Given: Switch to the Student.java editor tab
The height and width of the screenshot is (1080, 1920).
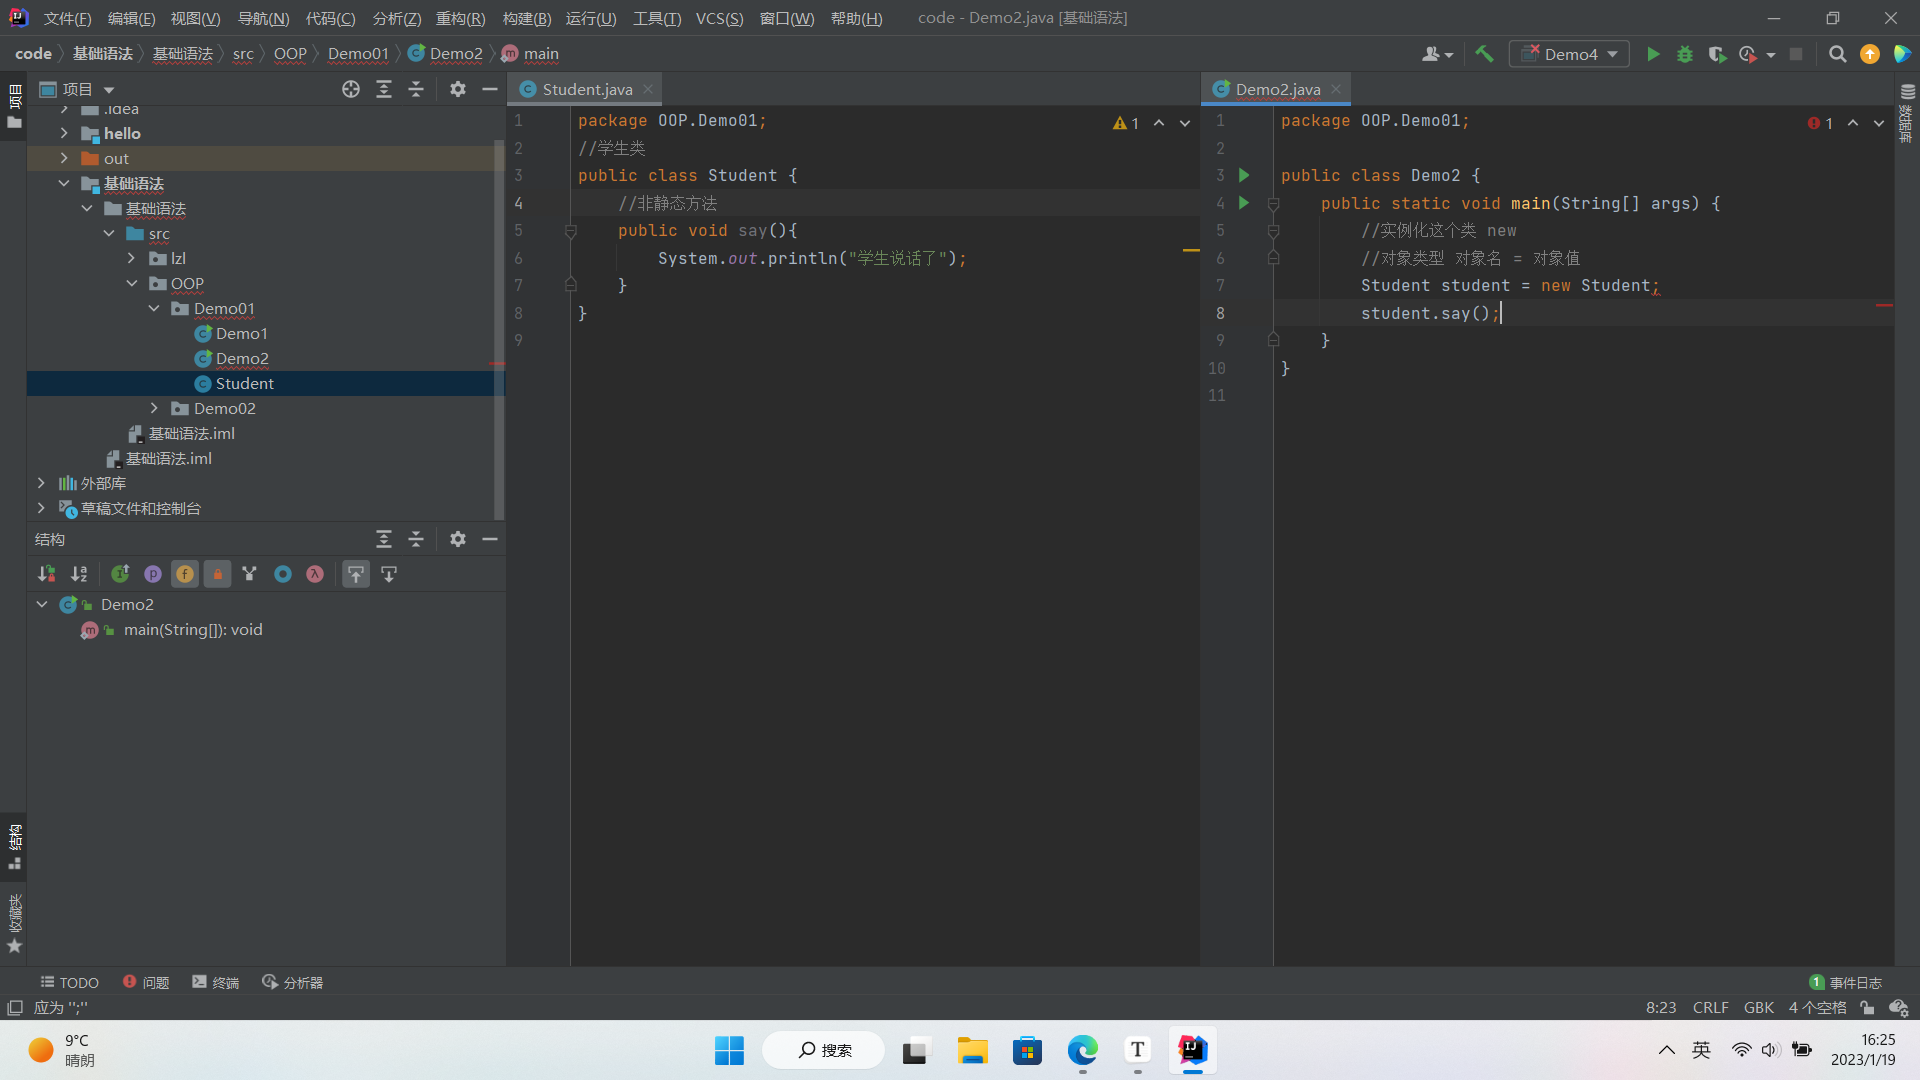Looking at the screenshot, I should click(586, 89).
